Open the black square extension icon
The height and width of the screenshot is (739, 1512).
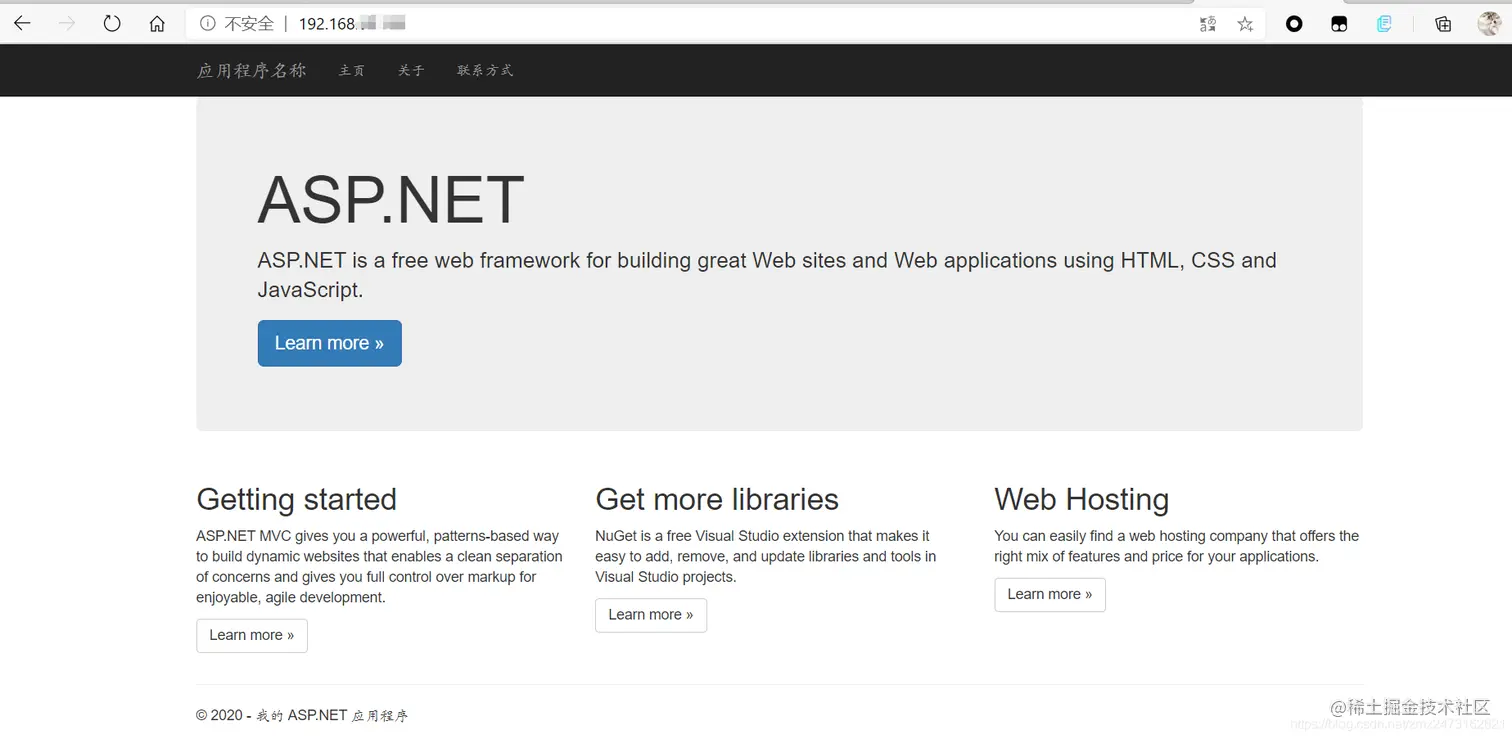[1339, 24]
